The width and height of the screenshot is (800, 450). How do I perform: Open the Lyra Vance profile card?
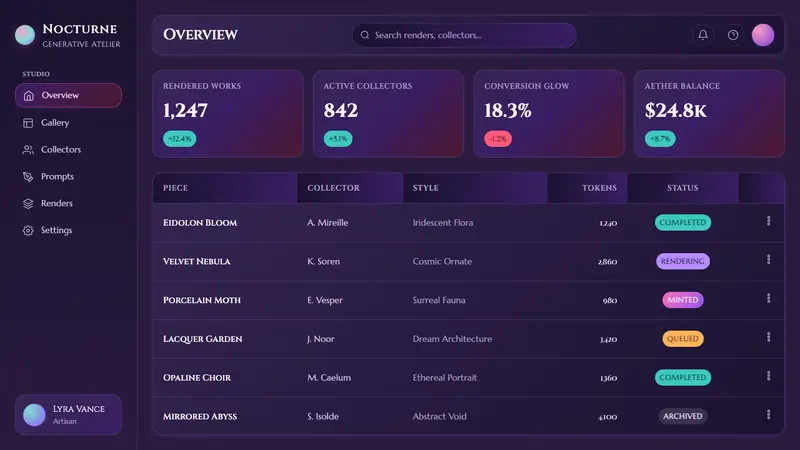(x=68, y=414)
